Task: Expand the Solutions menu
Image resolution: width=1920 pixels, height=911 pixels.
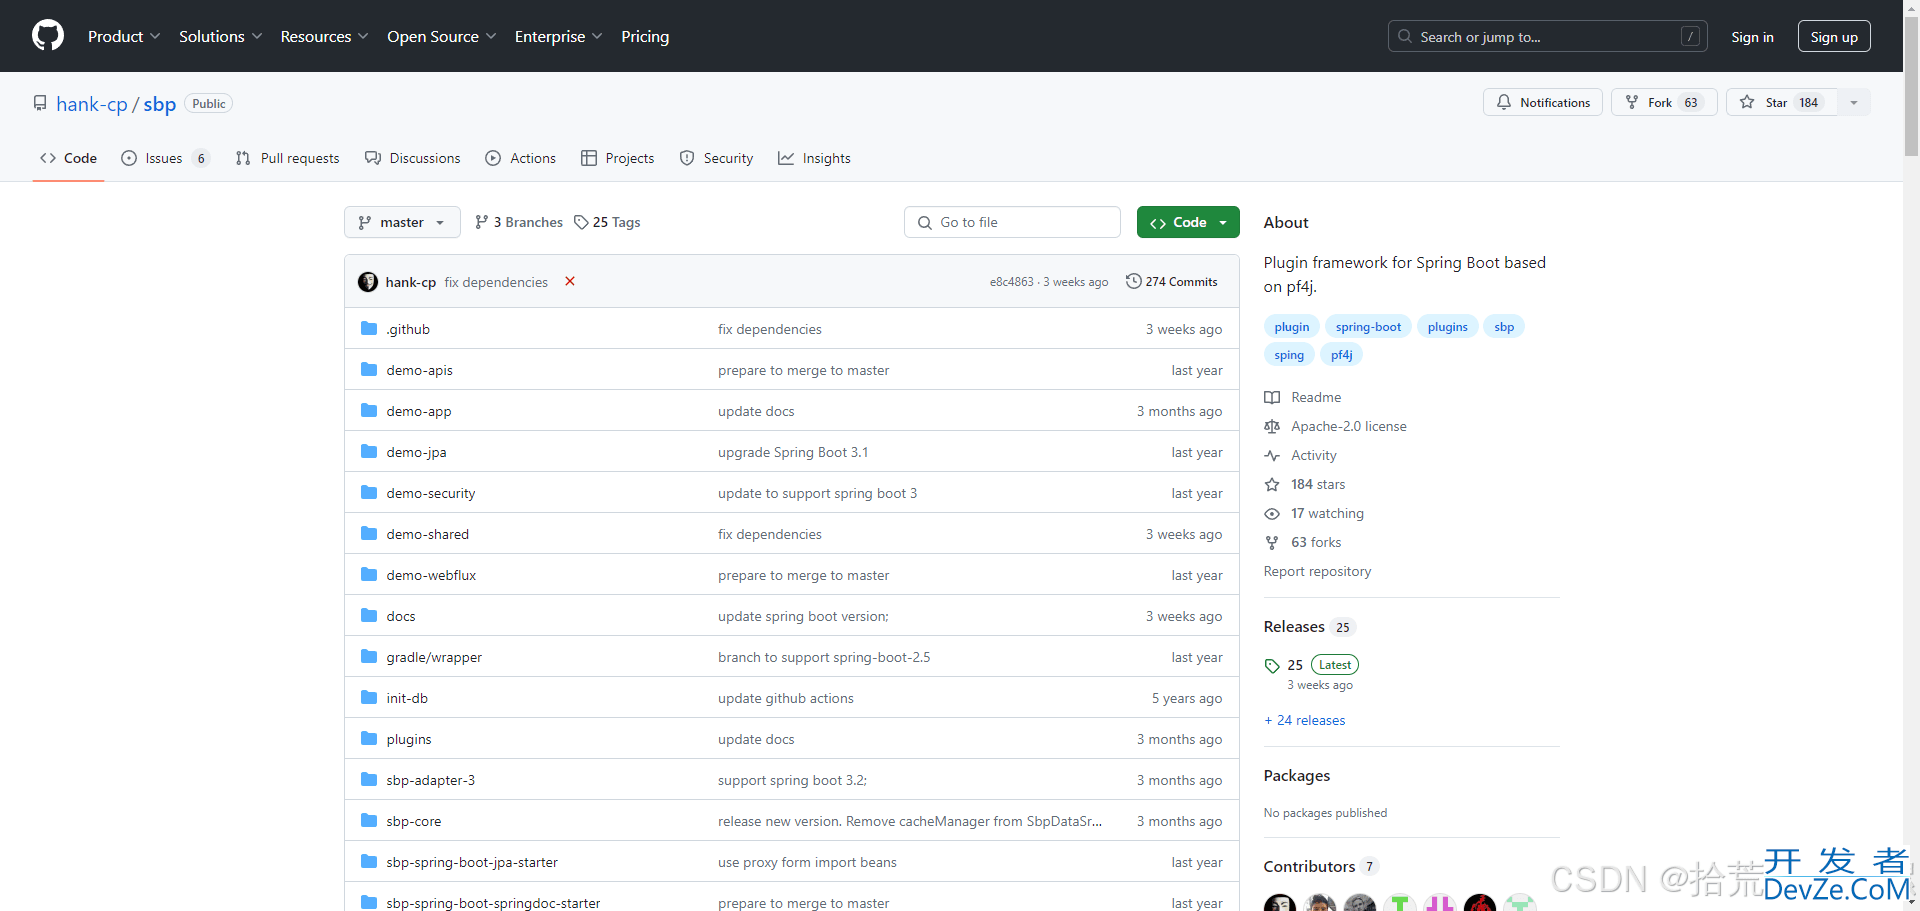Action: [x=221, y=36]
